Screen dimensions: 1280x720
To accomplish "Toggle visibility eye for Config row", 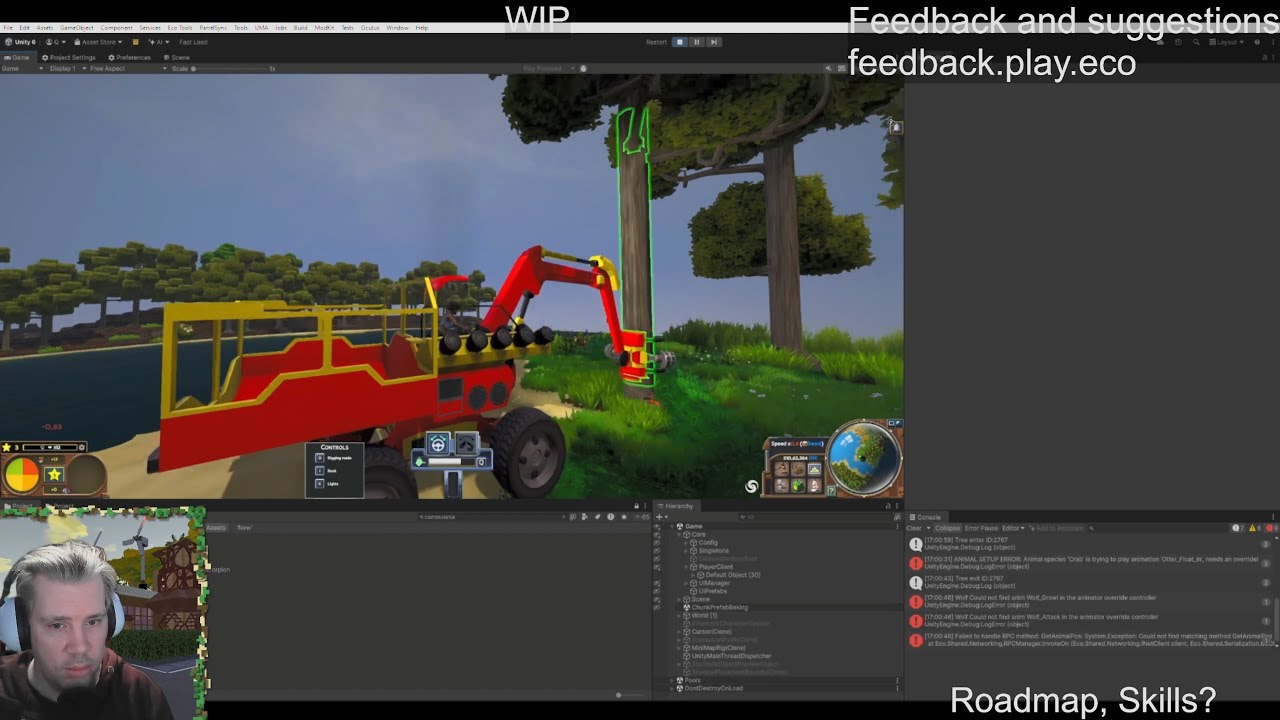I will click(x=657, y=542).
